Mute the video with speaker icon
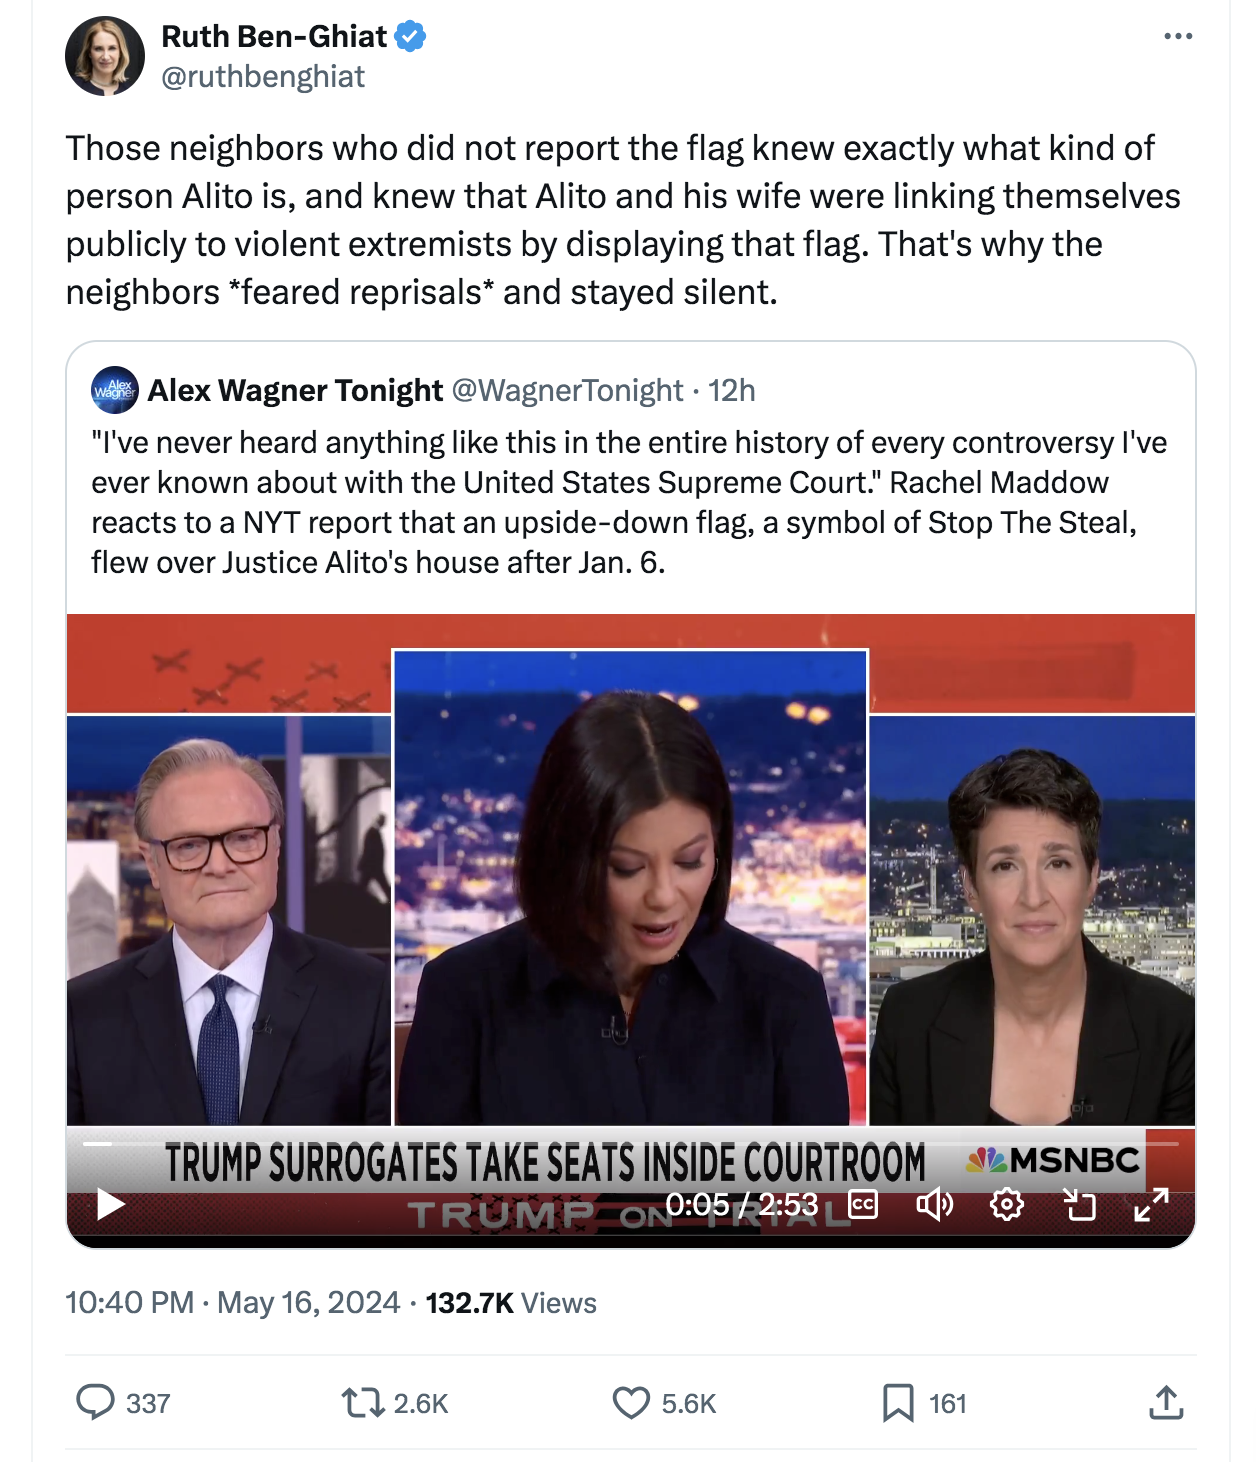Screen dimensions: 1256x1462 tap(935, 1205)
